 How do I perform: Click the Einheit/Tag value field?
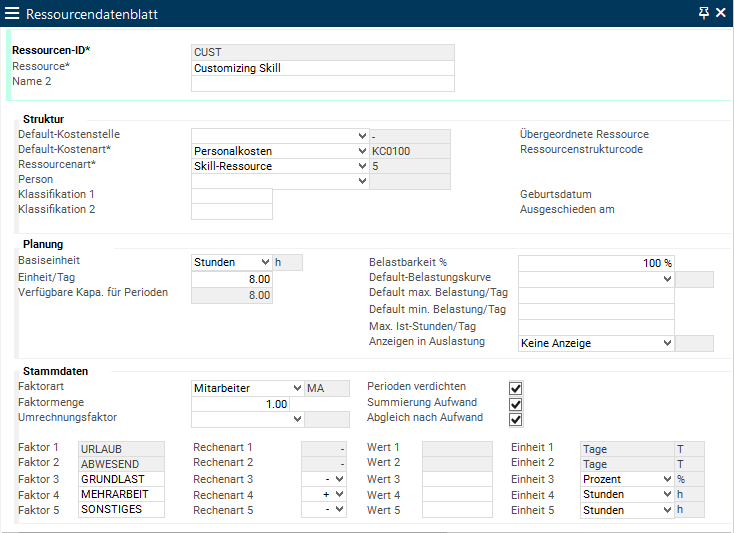(231, 279)
